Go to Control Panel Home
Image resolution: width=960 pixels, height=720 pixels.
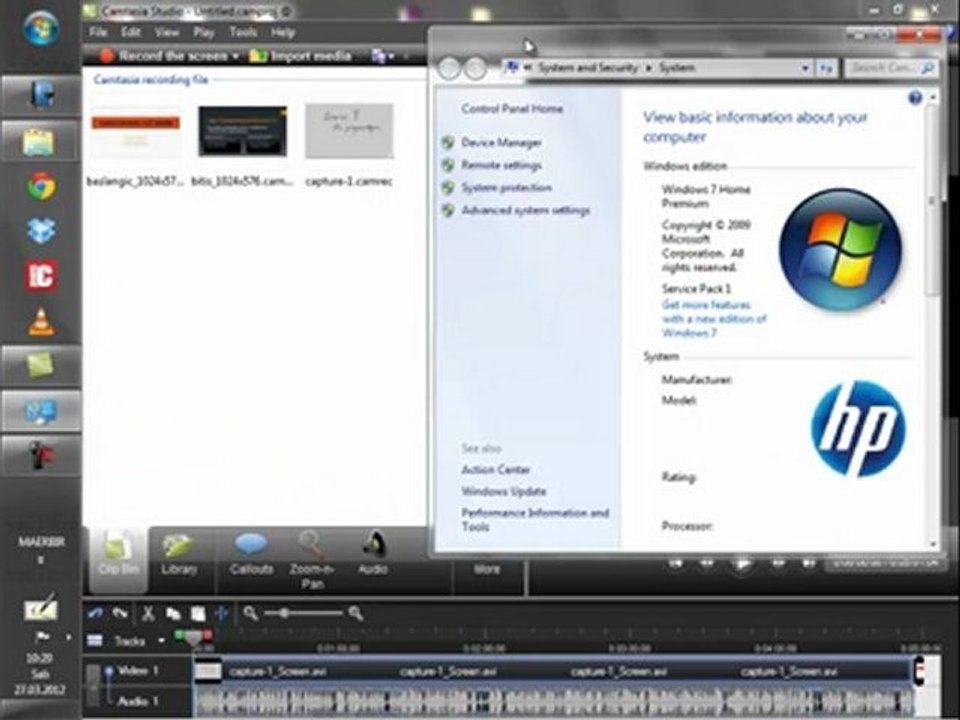coord(512,109)
